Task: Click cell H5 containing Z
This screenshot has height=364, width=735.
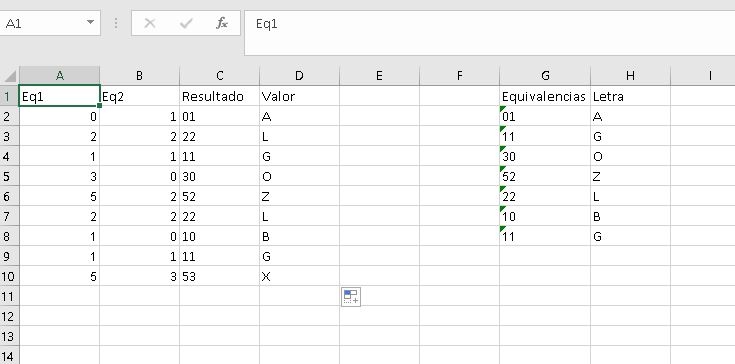Action: 630,176
